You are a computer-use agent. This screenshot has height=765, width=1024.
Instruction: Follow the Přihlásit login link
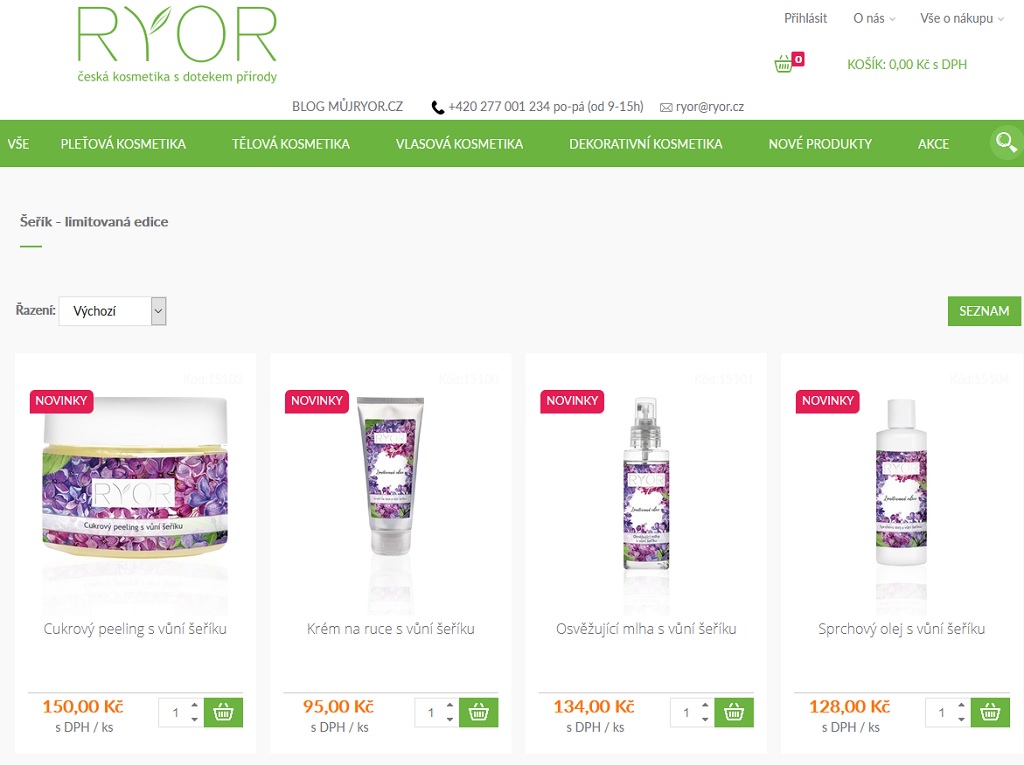point(805,18)
